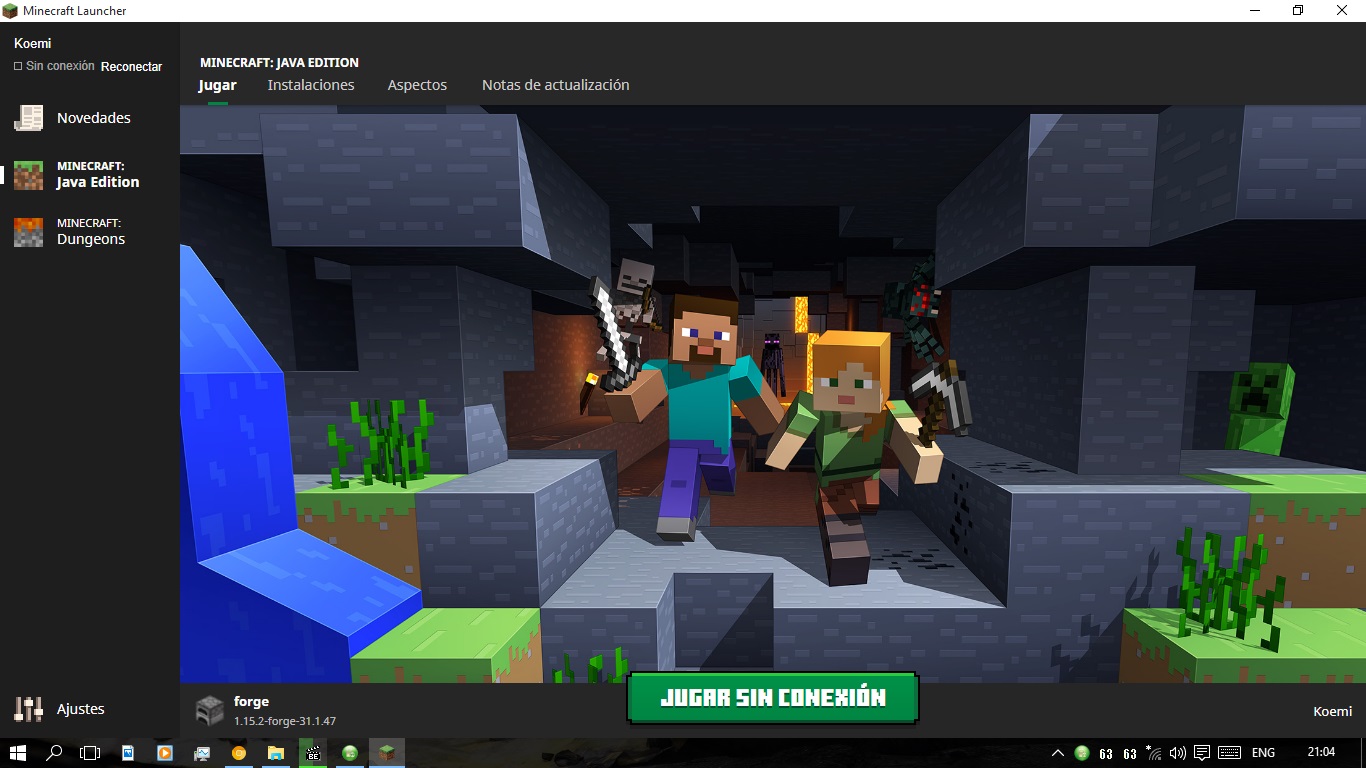Click the forge furnace installation icon
This screenshot has width=1366, height=768.
coord(209,710)
